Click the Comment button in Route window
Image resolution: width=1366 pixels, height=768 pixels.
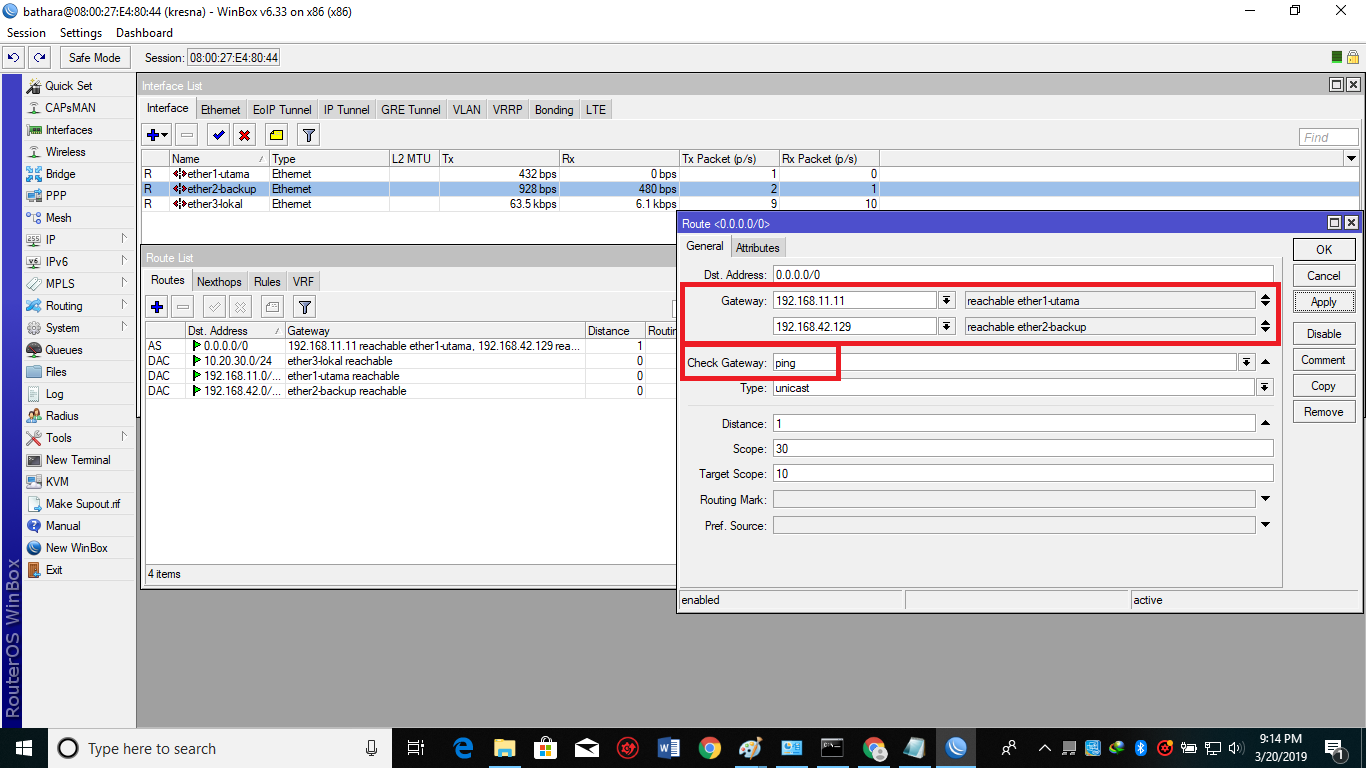tap(1324, 360)
